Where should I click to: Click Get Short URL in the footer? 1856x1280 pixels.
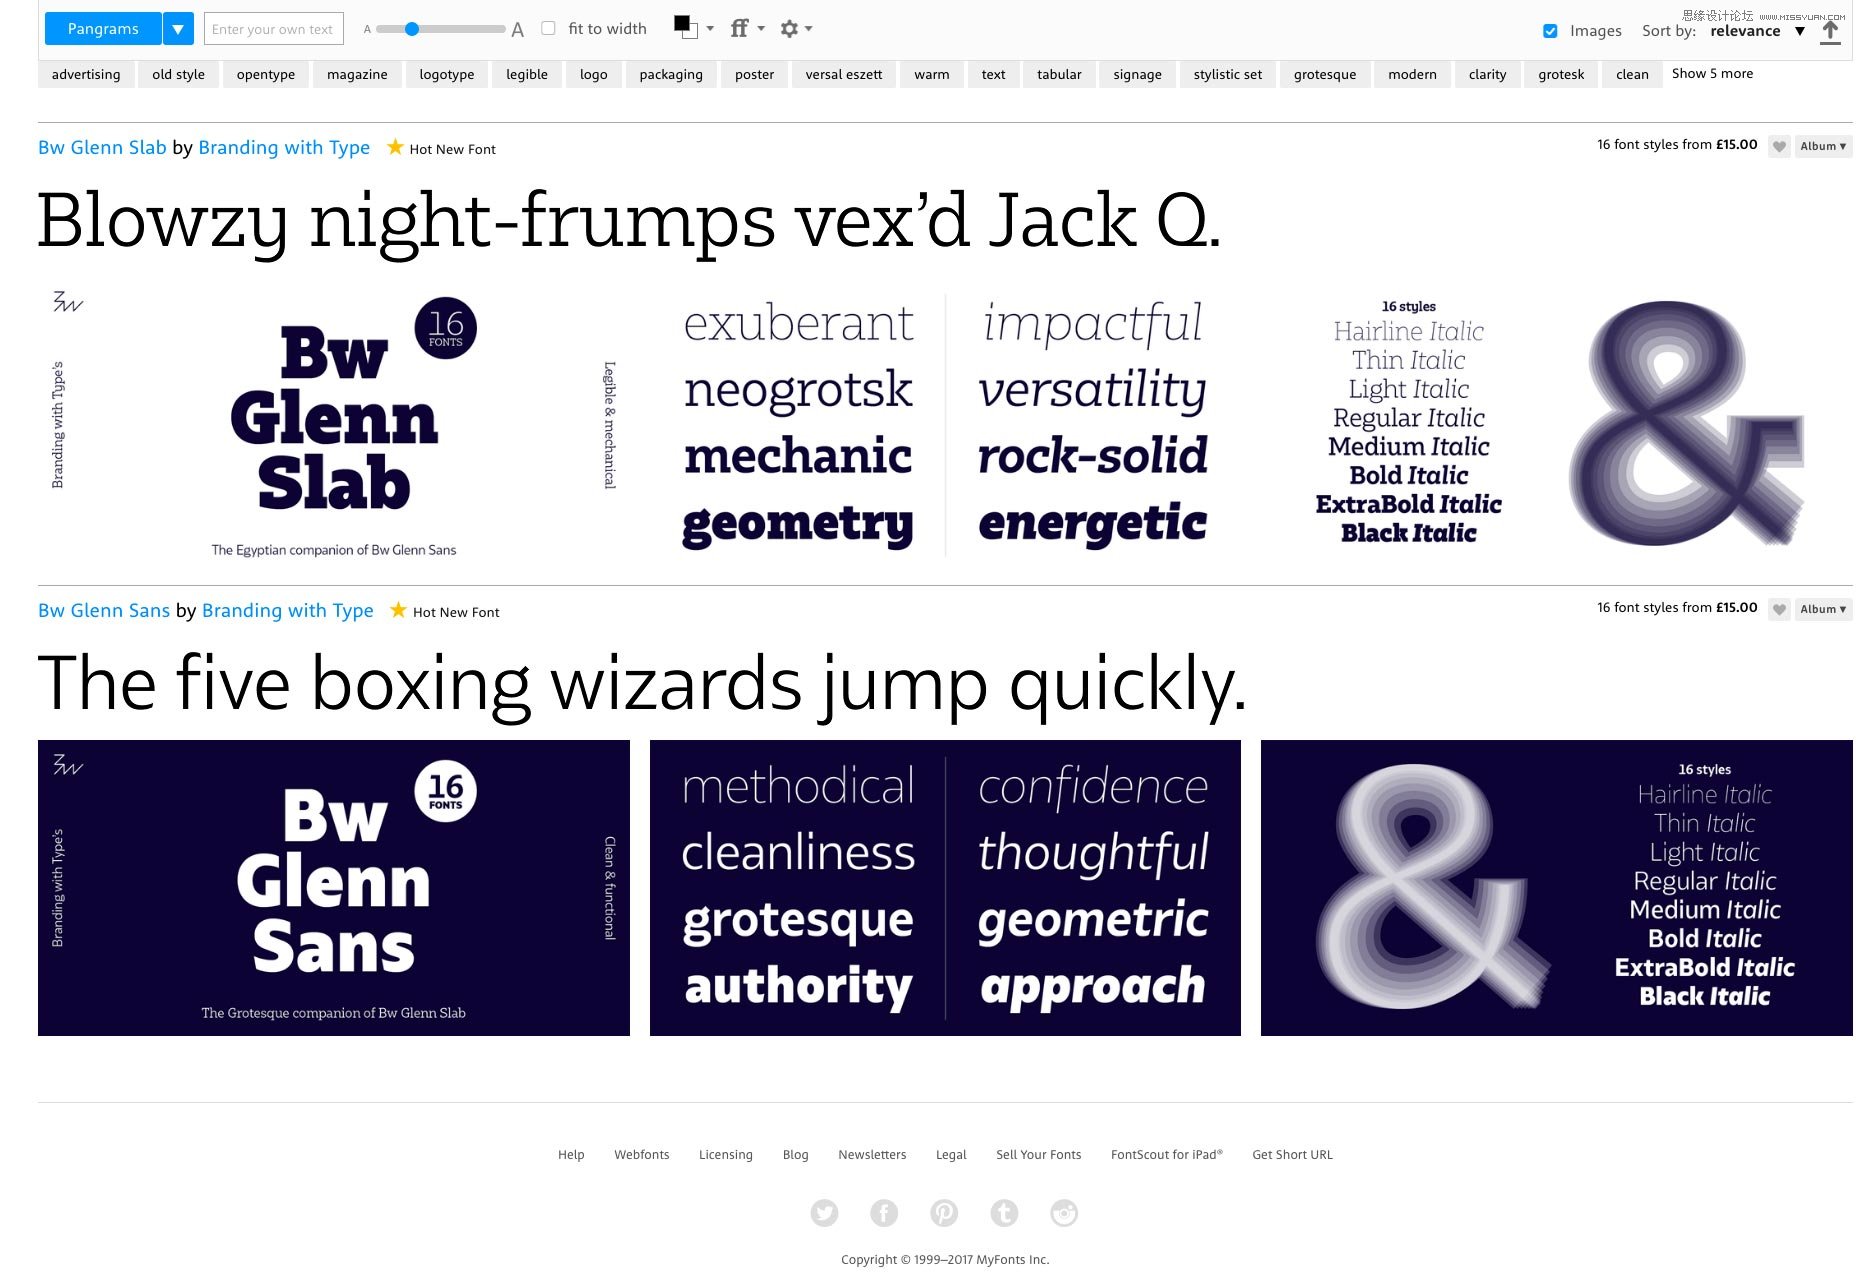pyautogui.click(x=1292, y=1154)
